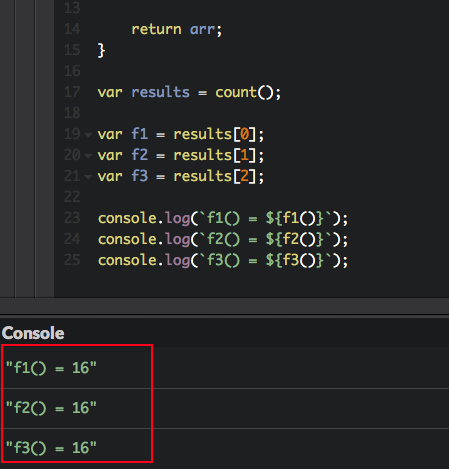This screenshot has height=469, width=449.
Task: Click the Console panel header
Action: click(33, 333)
